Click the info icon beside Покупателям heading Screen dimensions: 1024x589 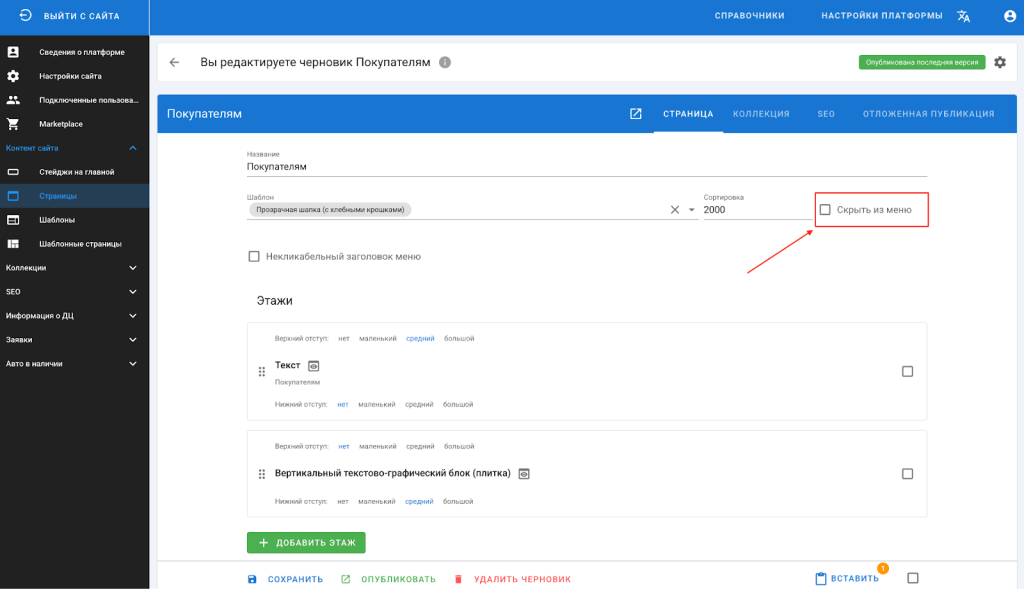tap(445, 62)
